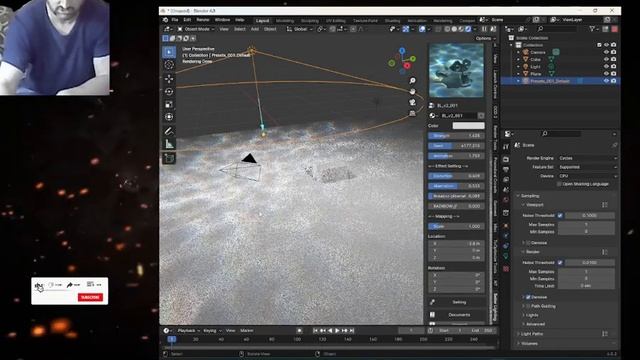
Task: Click the viewport zoom magnifier icon
Action: tap(412, 81)
